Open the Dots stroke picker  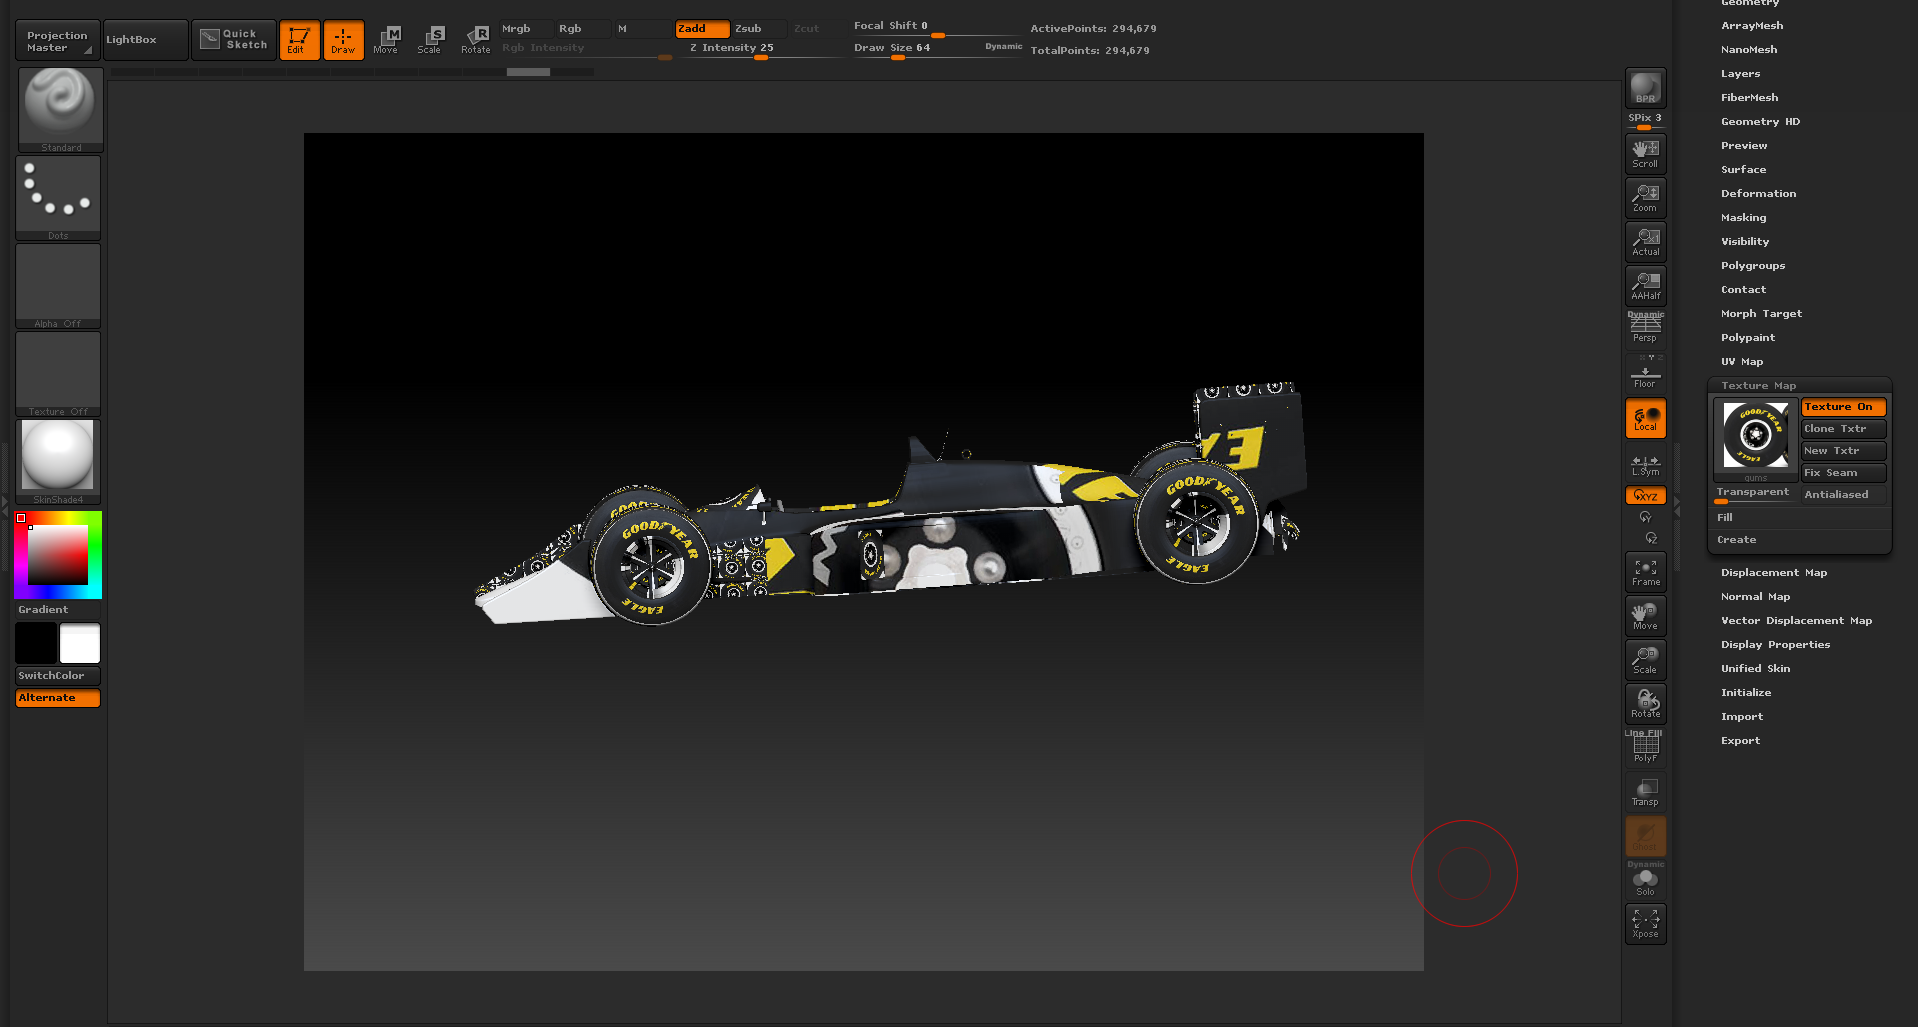tap(58, 198)
